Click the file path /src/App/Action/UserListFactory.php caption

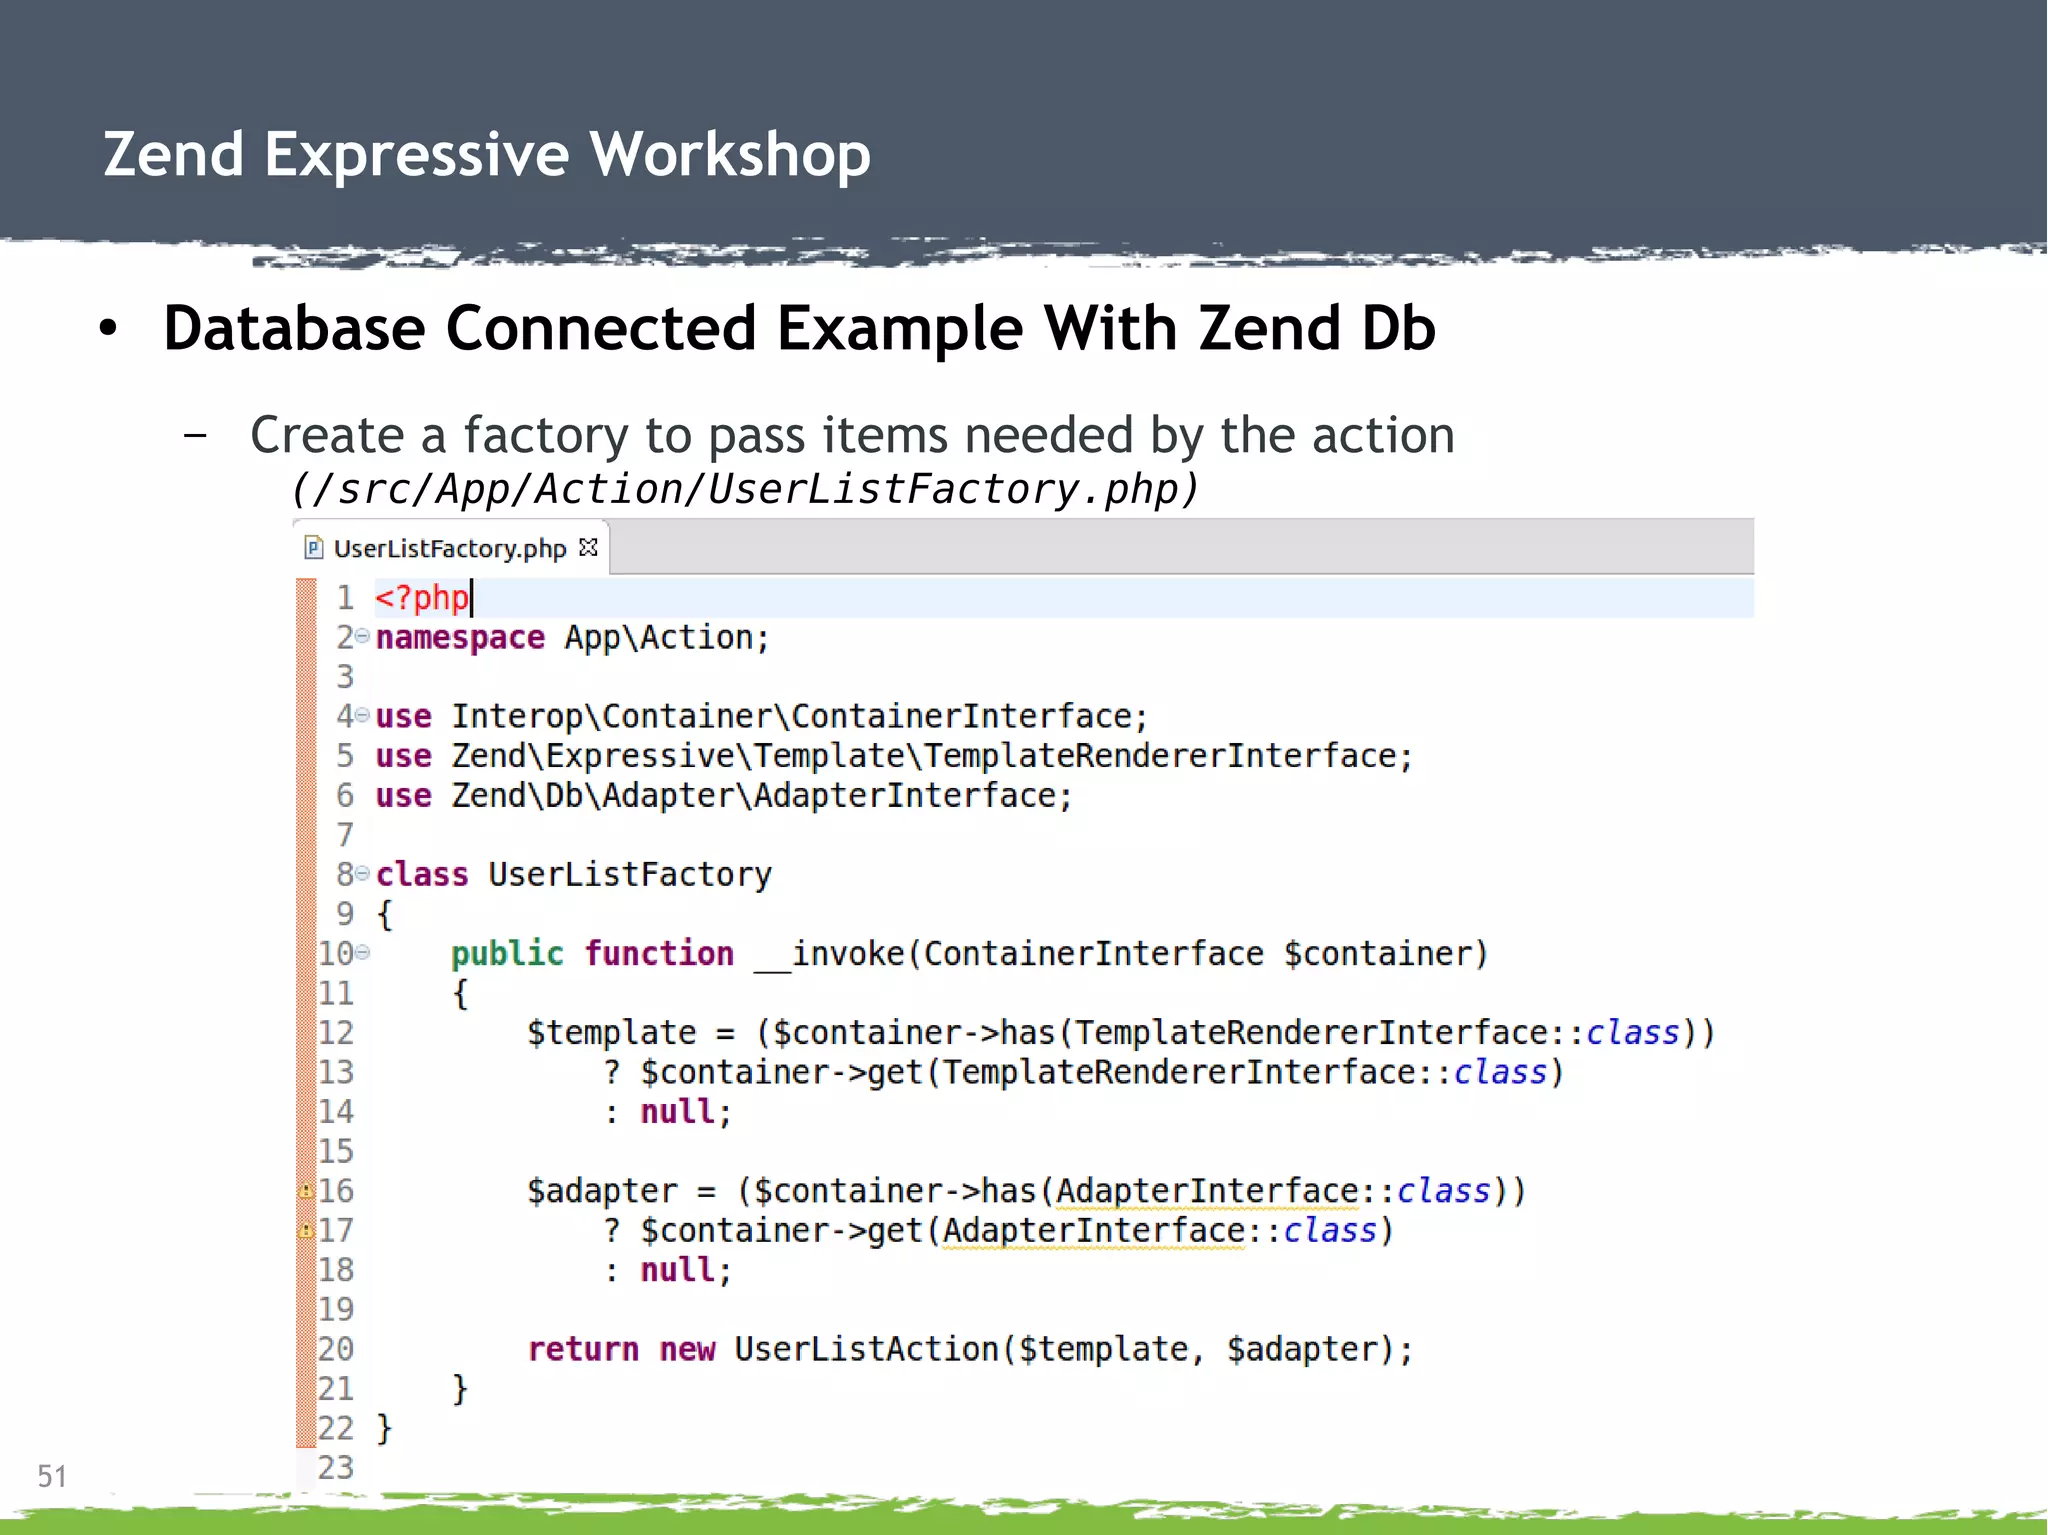[744, 490]
